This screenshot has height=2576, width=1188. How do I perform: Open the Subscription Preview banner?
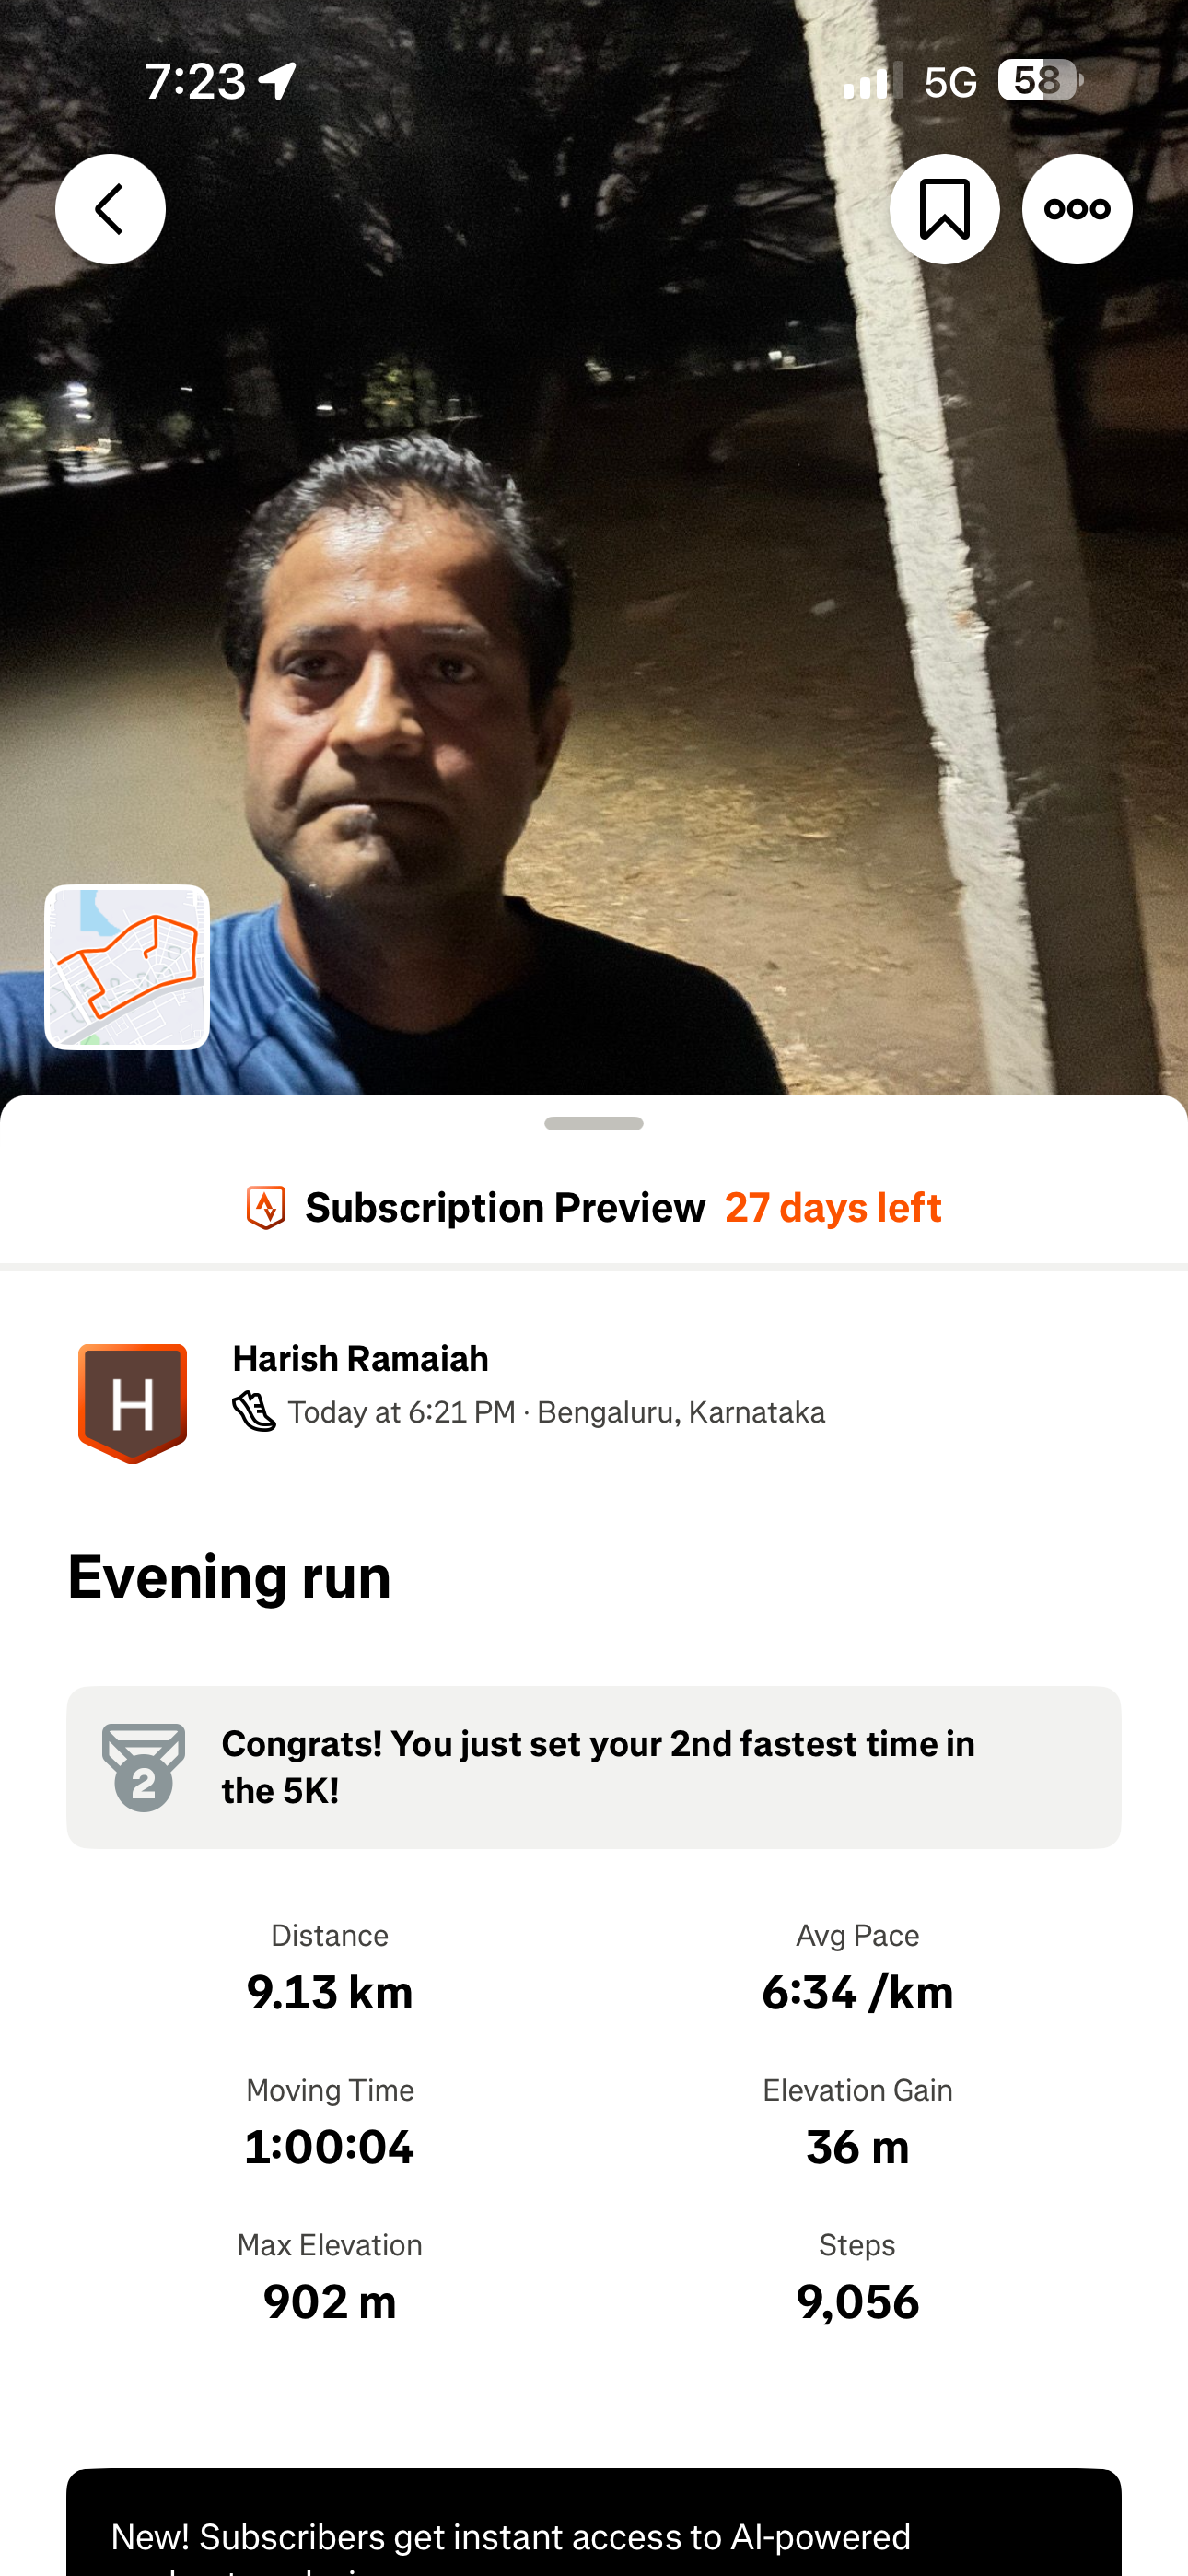pyautogui.click(x=594, y=1208)
